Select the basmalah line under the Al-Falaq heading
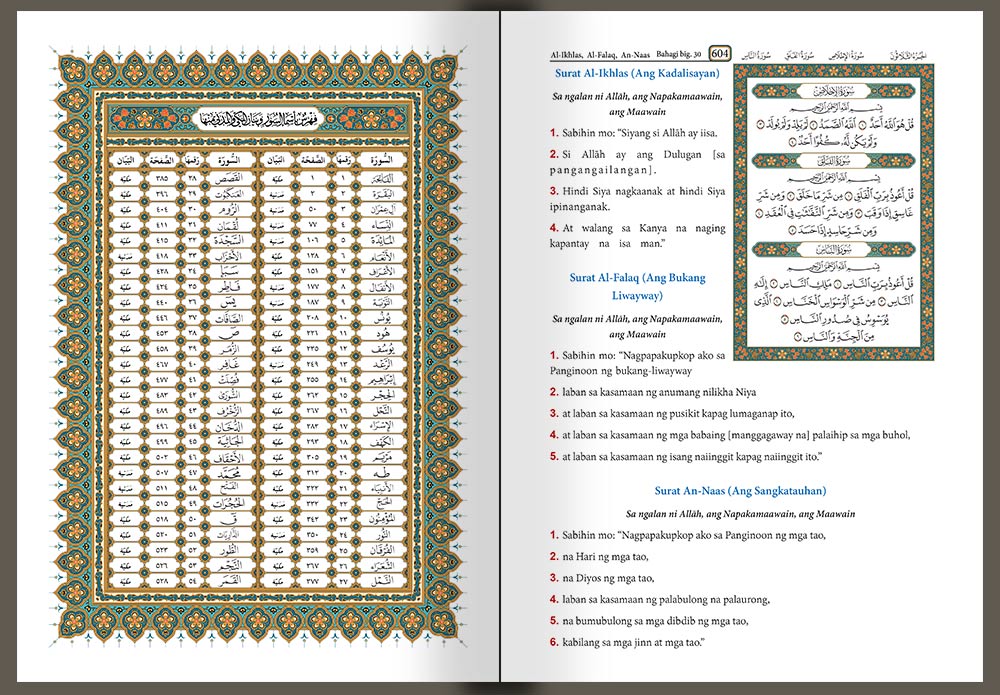This screenshot has width=1000, height=695. coord(637,326)
